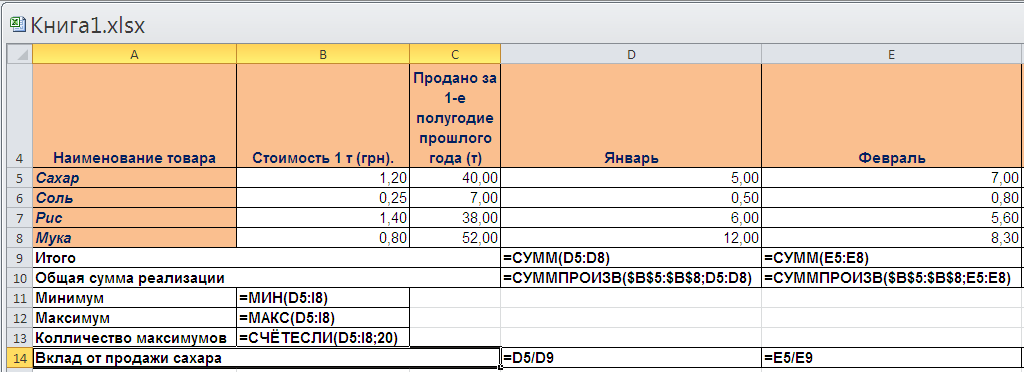The image size is (1024, 372).
Task: Select column B header
Action: pos(323,55)
